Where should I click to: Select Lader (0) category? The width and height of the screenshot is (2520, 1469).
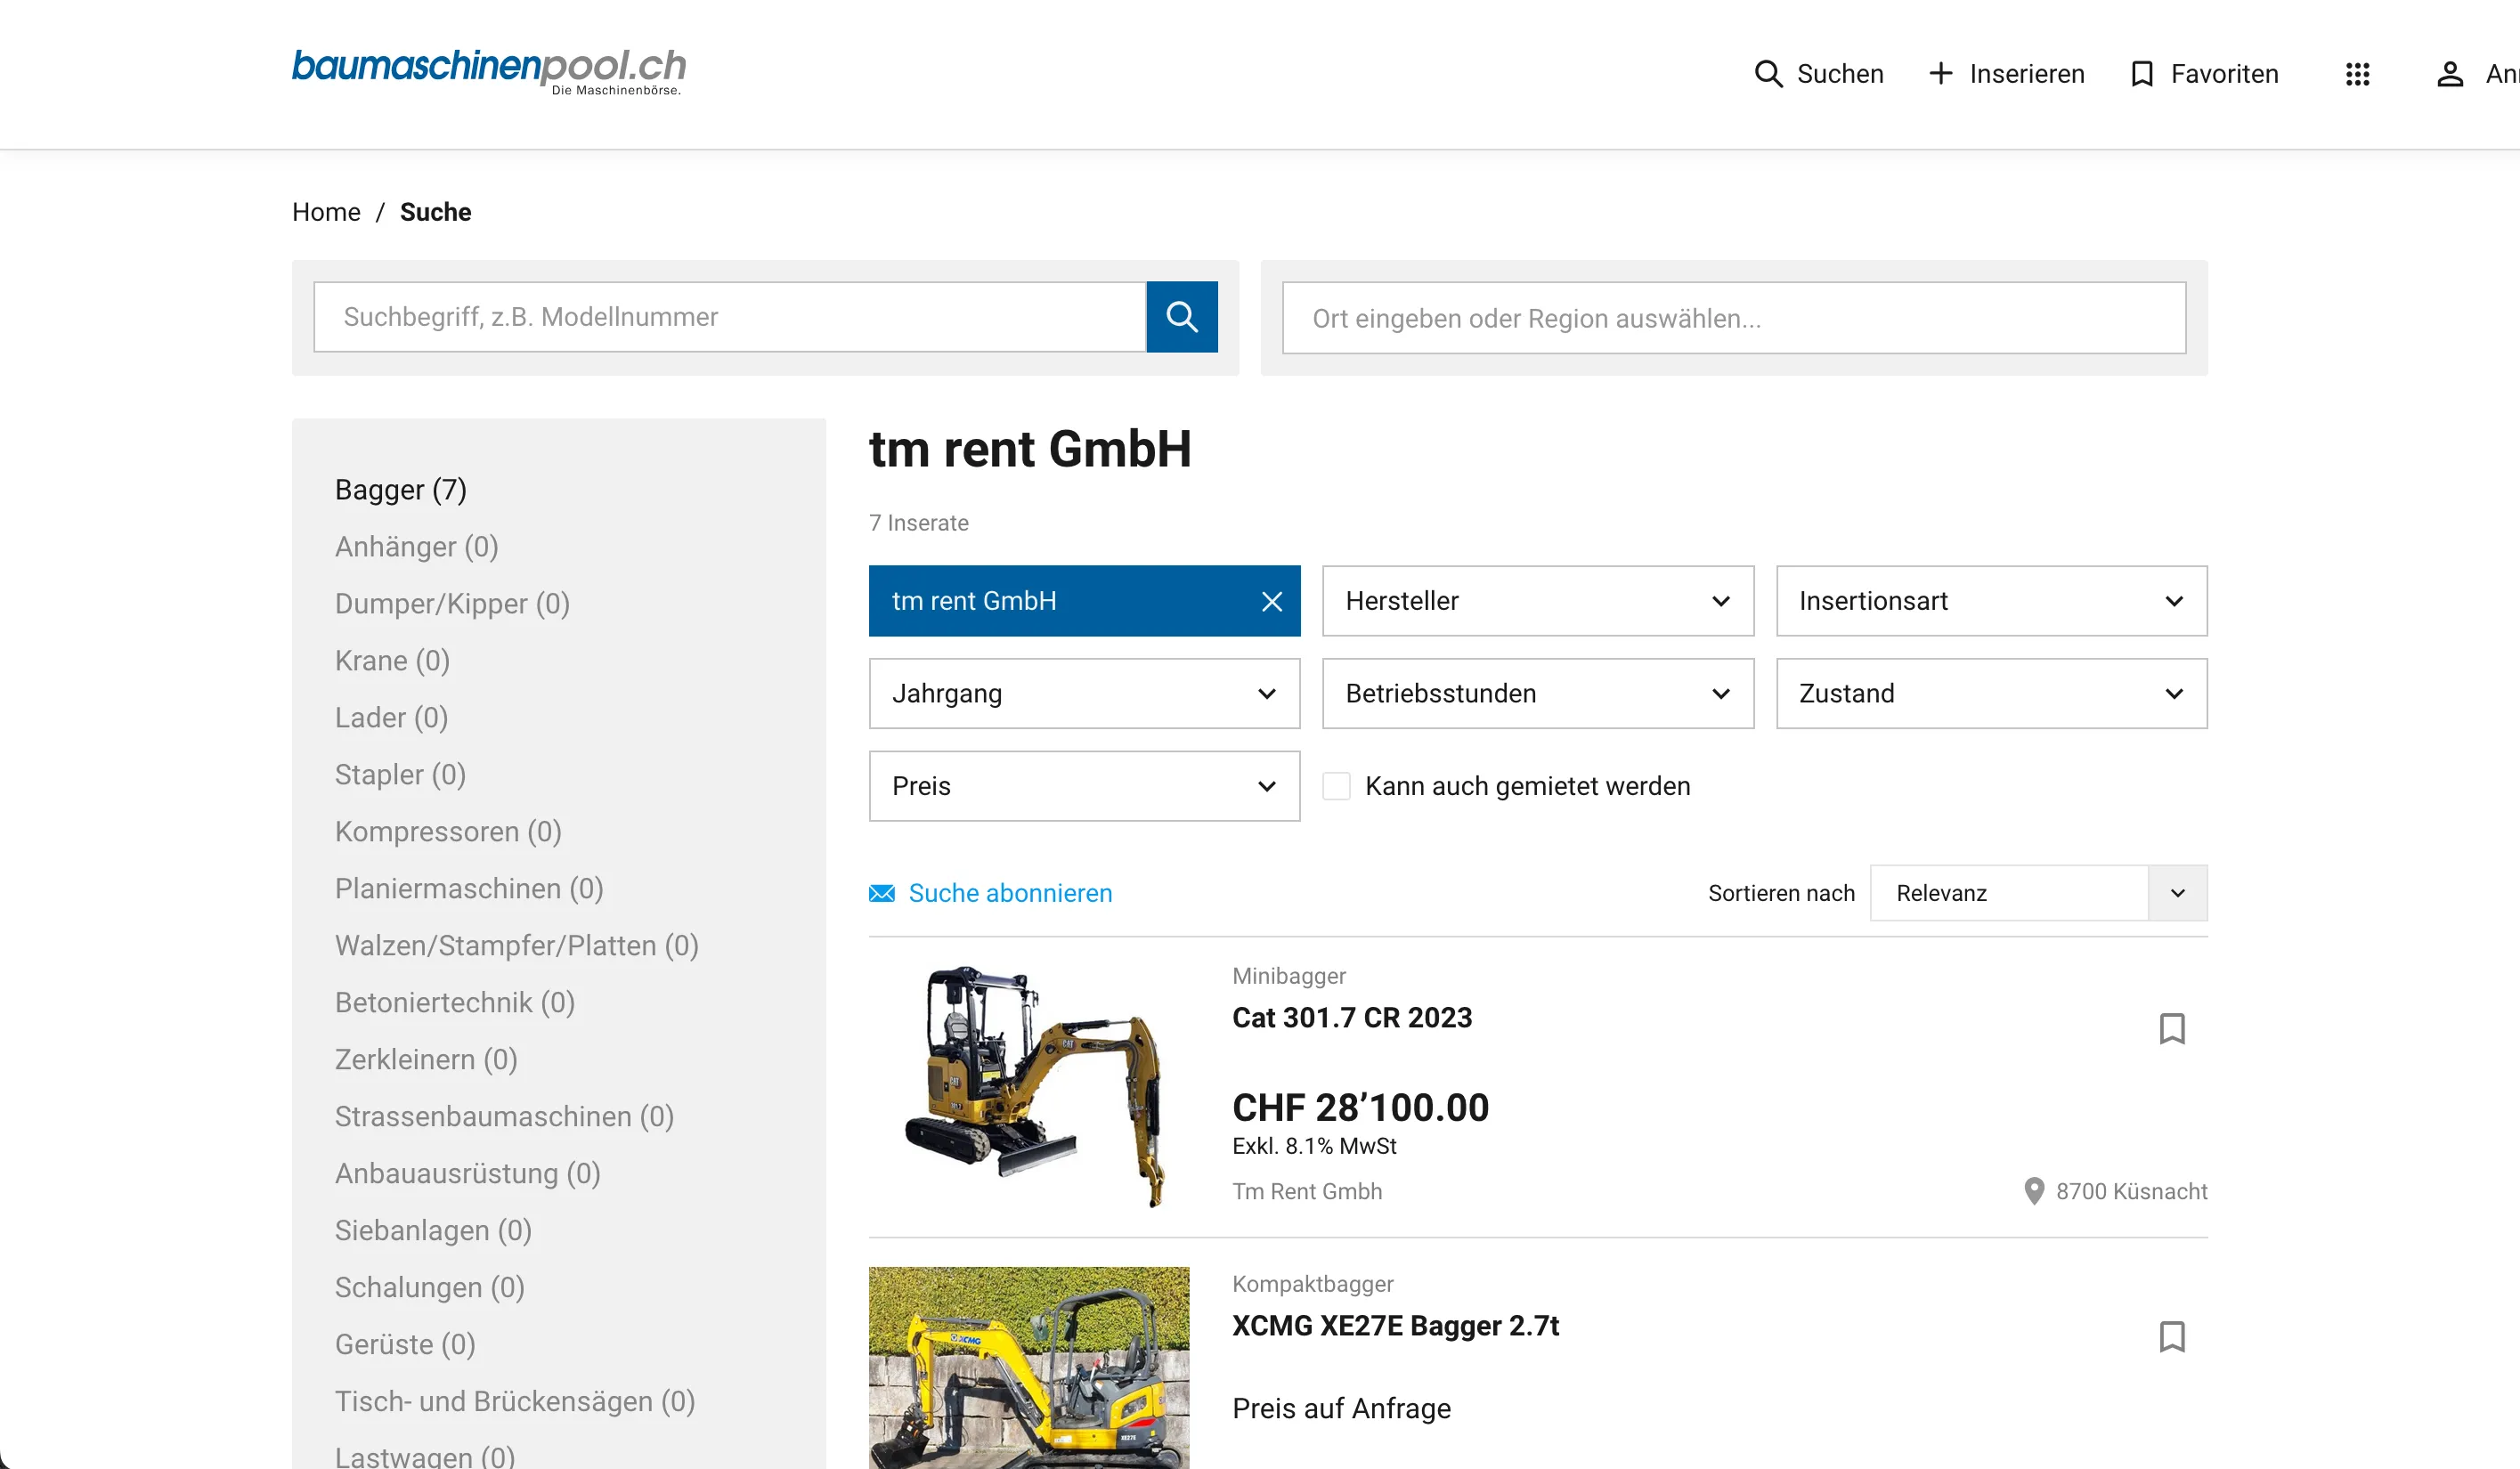(391, 718)
